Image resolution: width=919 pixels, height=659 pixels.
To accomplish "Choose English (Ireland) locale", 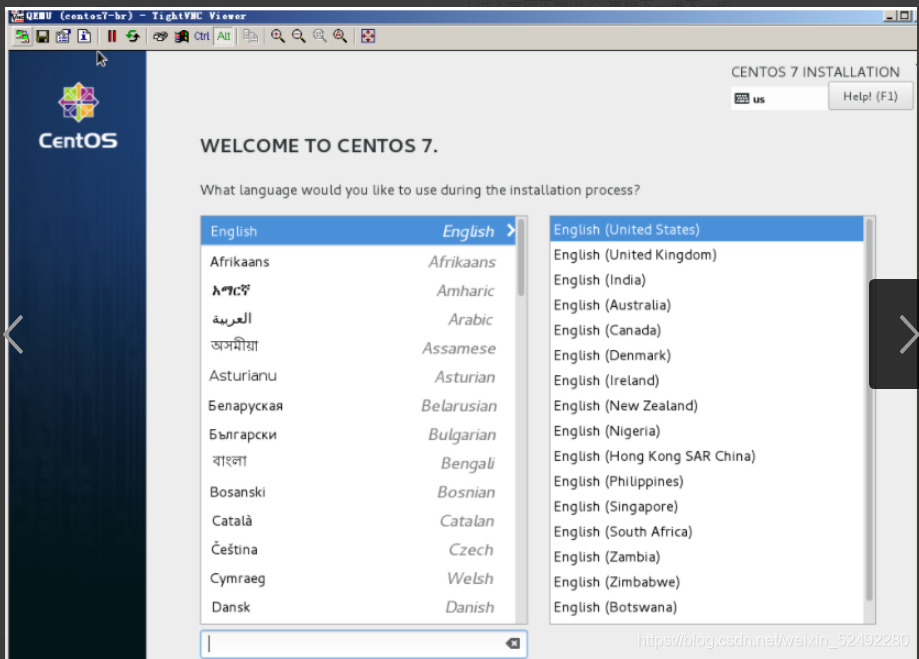I will [706, 381].
